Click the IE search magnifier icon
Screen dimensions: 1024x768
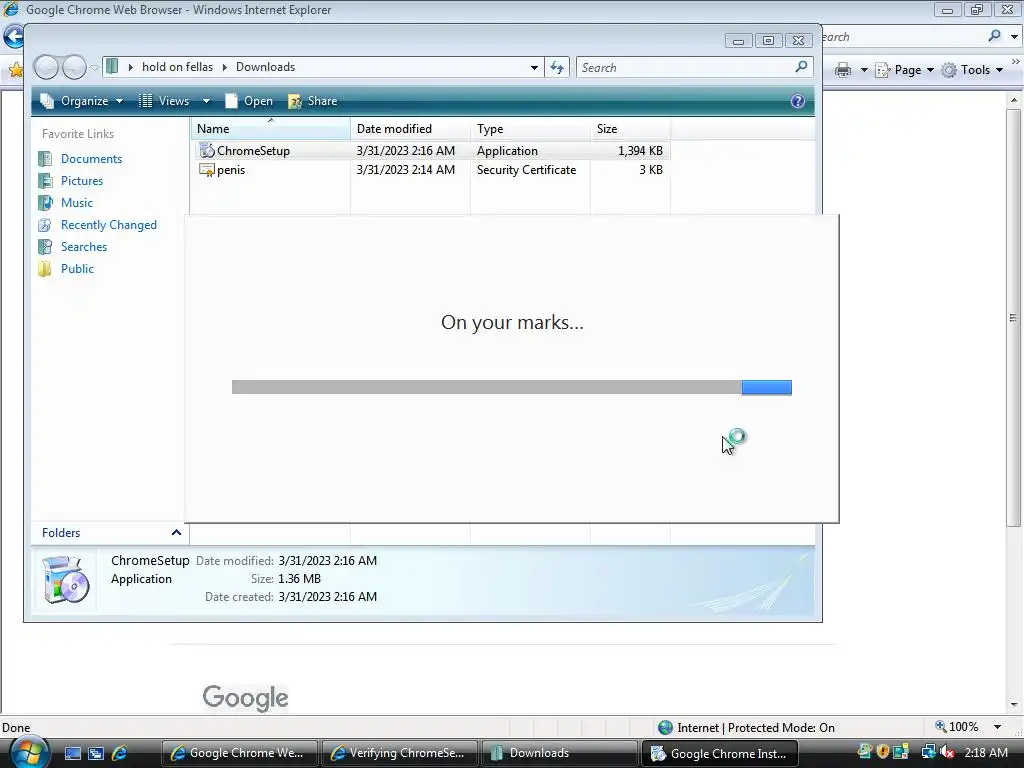[994, 36]
